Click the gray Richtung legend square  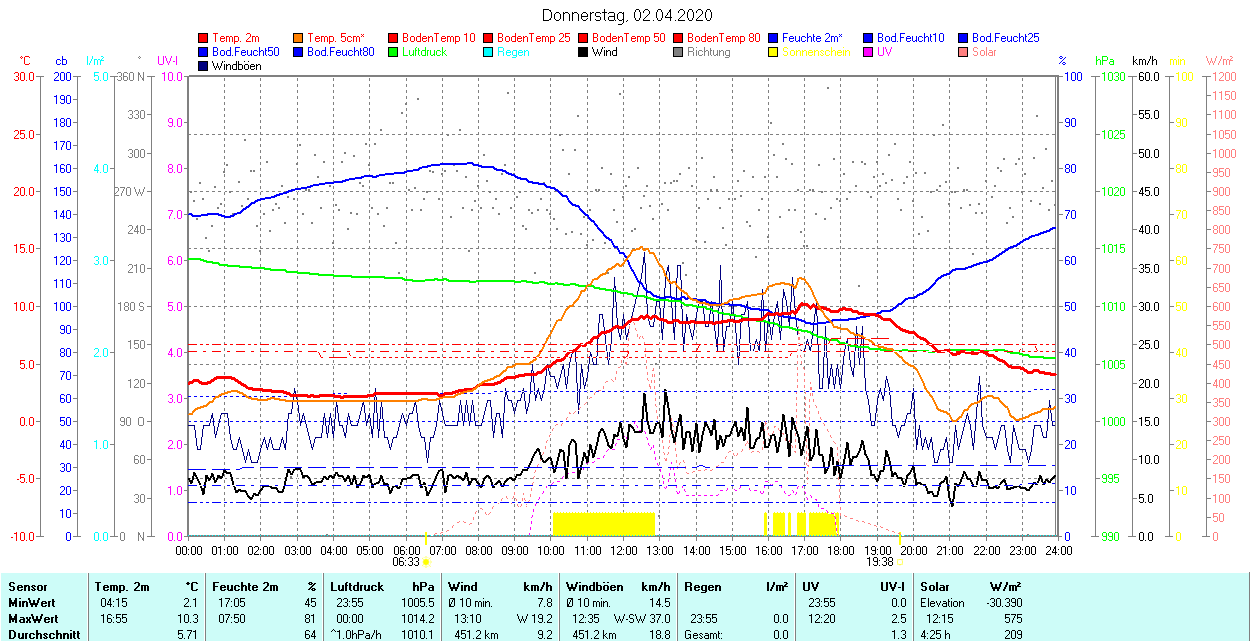(679, 52)
